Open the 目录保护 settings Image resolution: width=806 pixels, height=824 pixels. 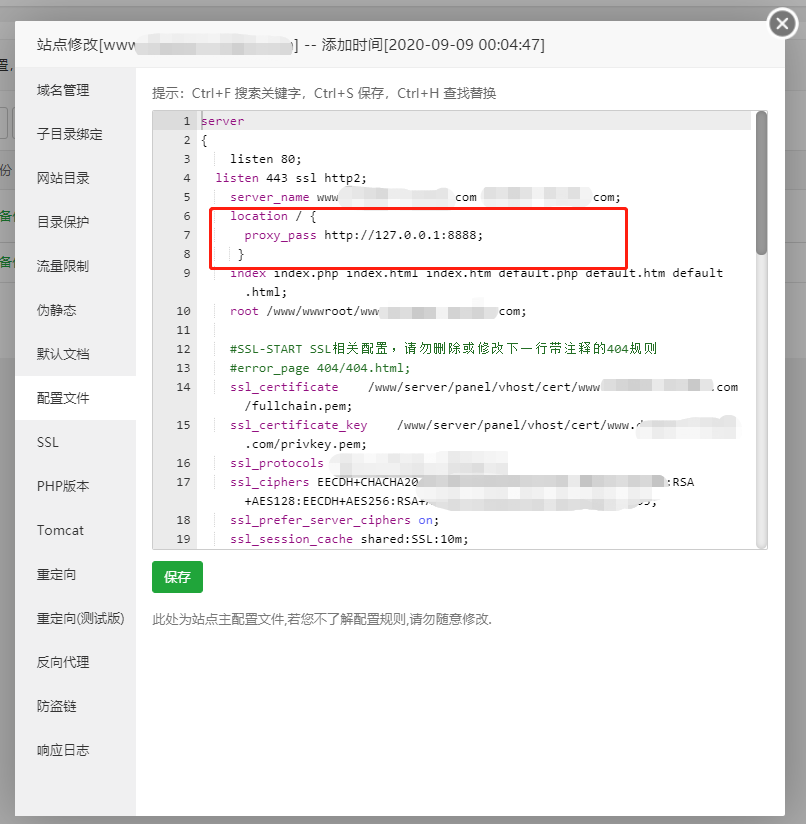coord(64,221)
